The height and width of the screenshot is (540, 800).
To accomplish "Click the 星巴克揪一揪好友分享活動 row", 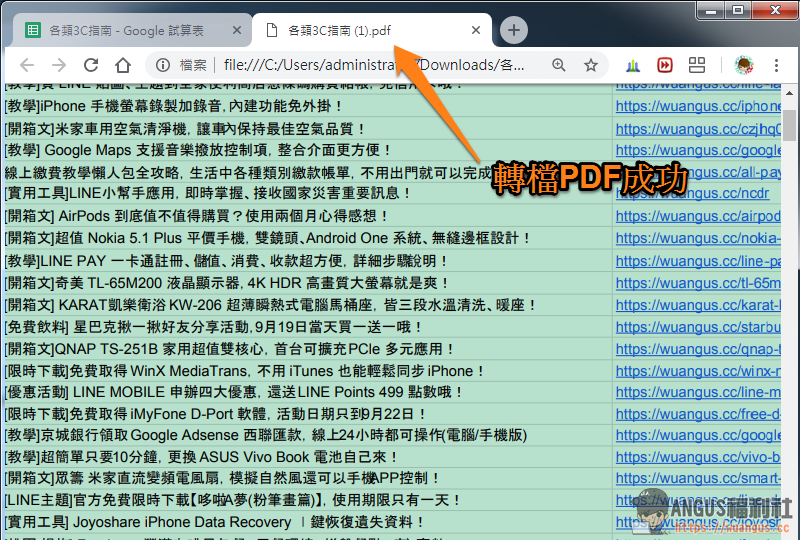I will click(x=214, y=327).
